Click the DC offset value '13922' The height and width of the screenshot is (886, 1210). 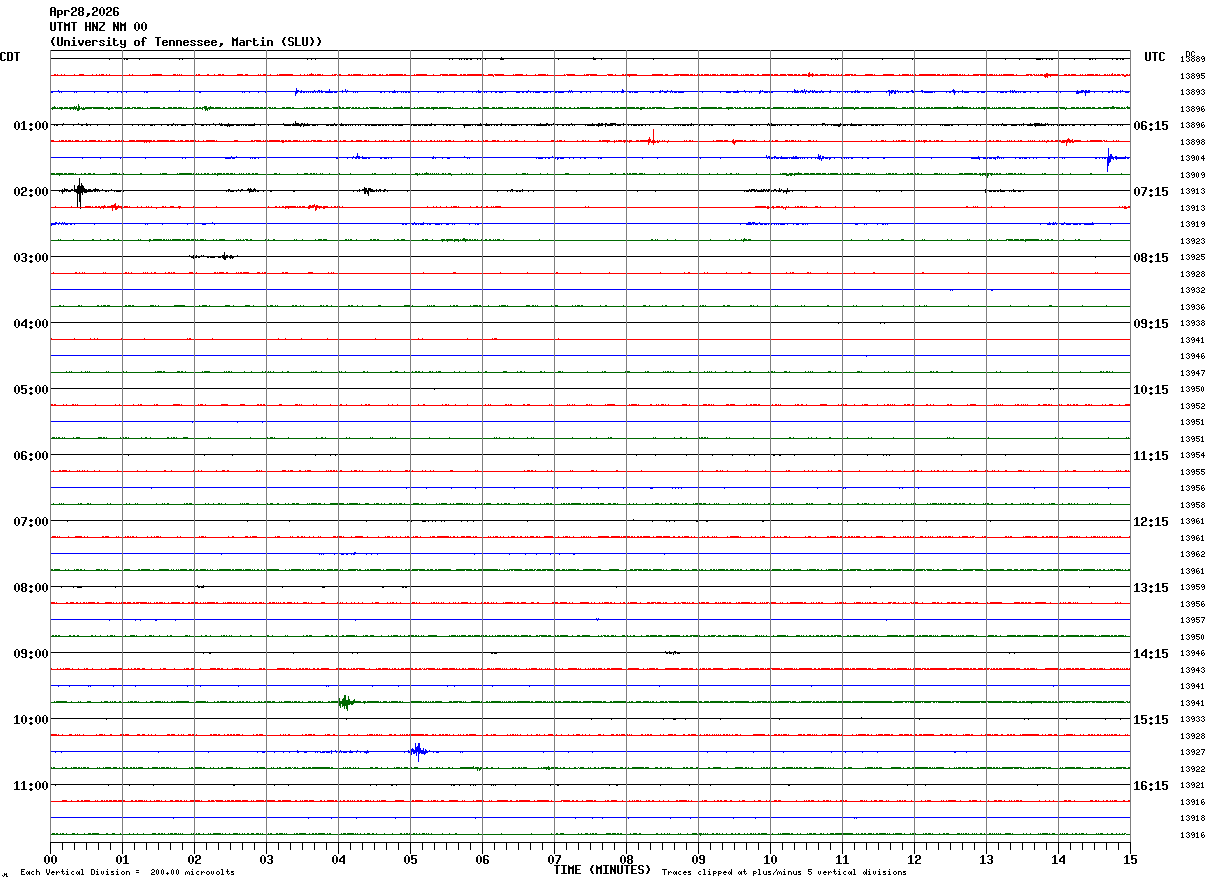pyautogui.click(x=1192, y=769)
